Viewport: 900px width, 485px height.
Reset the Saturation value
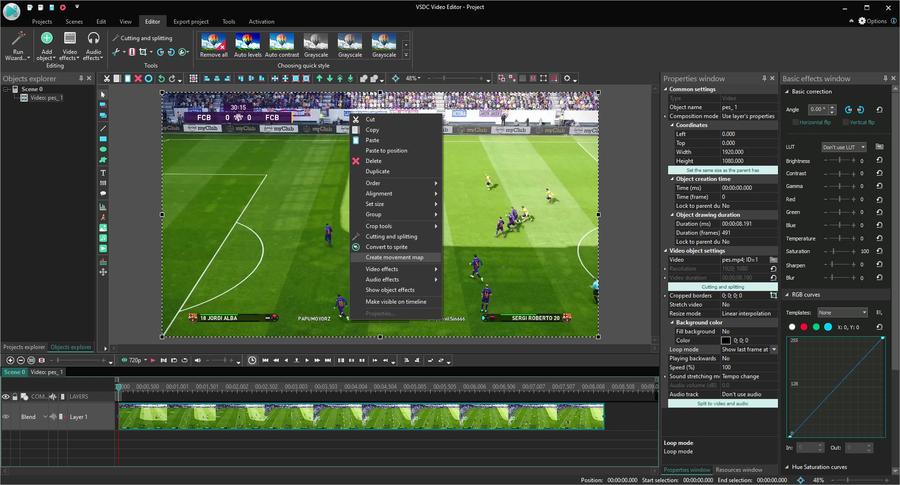point(879,251)
